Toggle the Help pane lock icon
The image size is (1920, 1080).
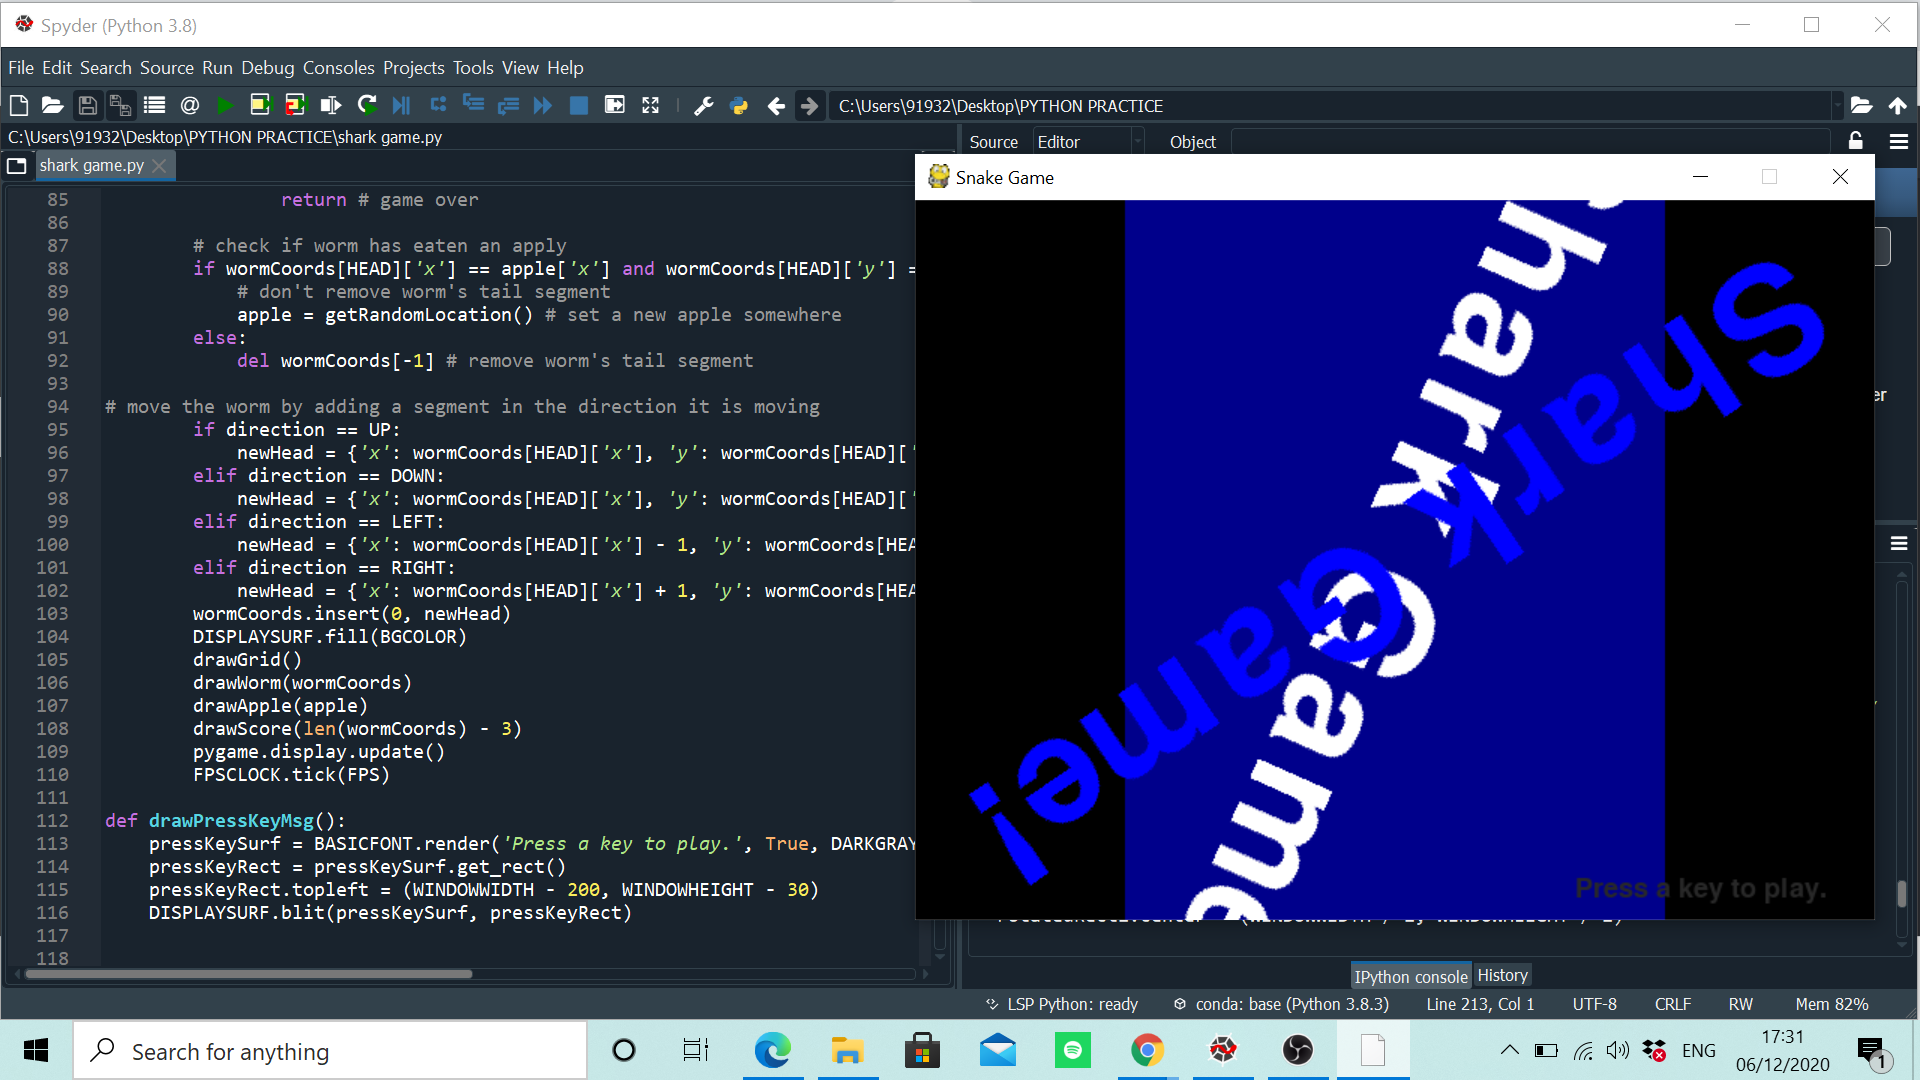click(x=1856, y=141)
